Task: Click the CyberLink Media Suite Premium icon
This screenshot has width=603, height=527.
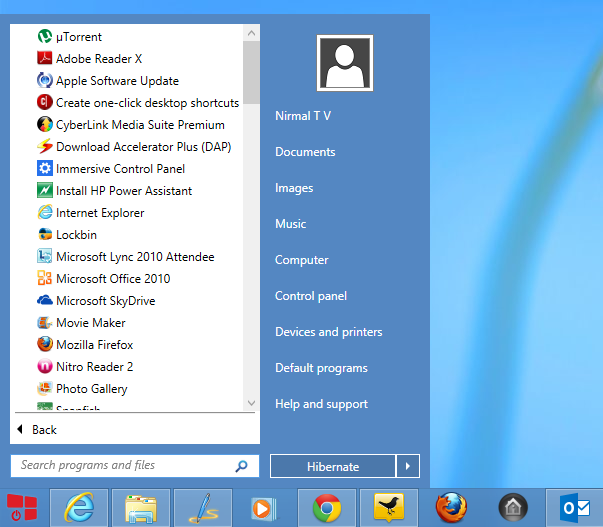Action: click(x=45, y=125)
